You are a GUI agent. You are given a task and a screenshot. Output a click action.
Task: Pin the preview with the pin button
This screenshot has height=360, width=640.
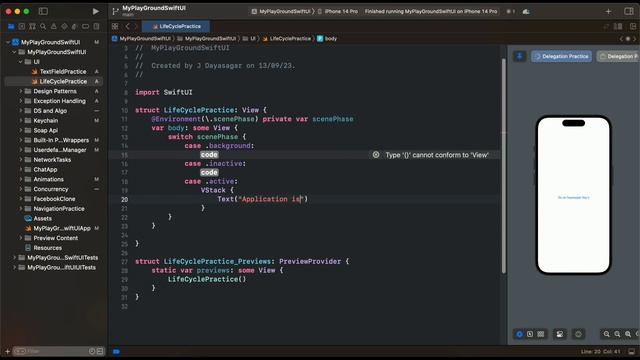[x=520, y=56]
